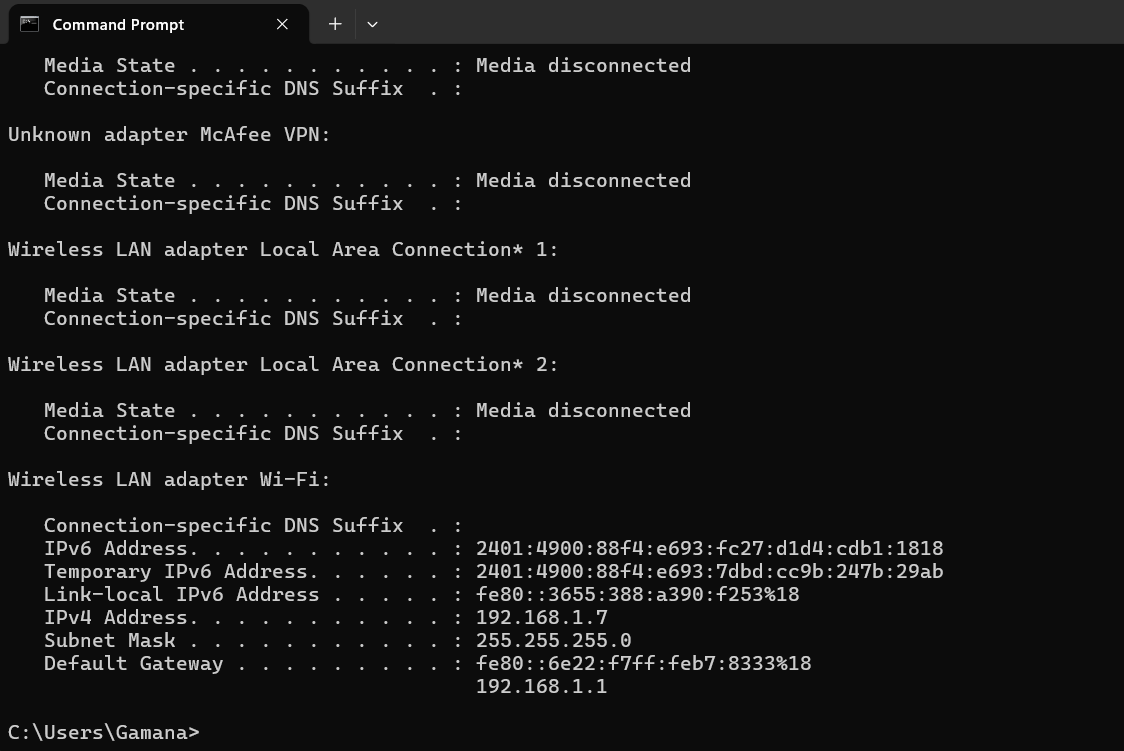
Task: Click the Default Gateway address 192.168.1.1
Action: coord(541,686)
